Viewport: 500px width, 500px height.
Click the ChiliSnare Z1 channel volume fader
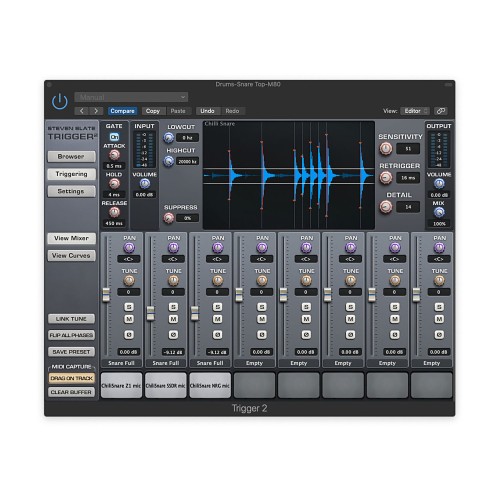click(106, 295)
